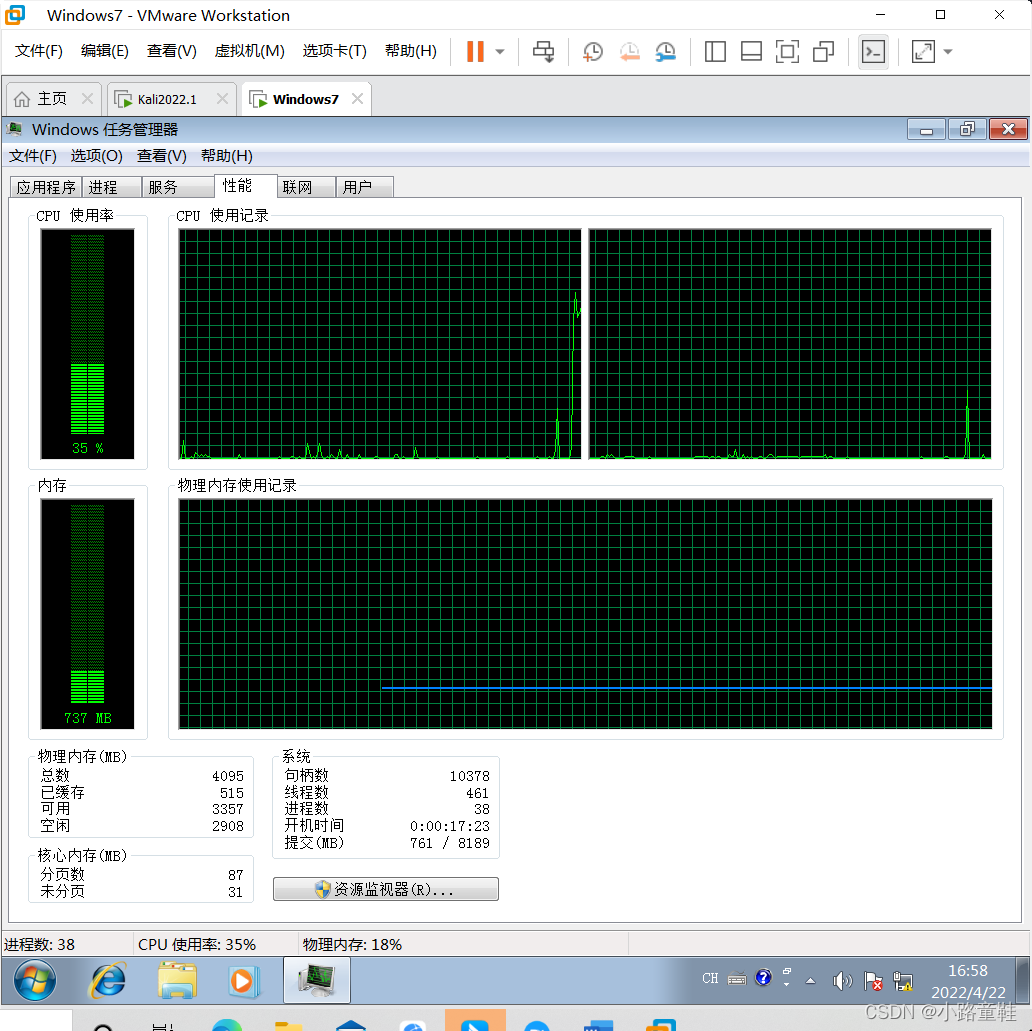
Task: Switch to Unity mode icon
Action: point(823,51)
